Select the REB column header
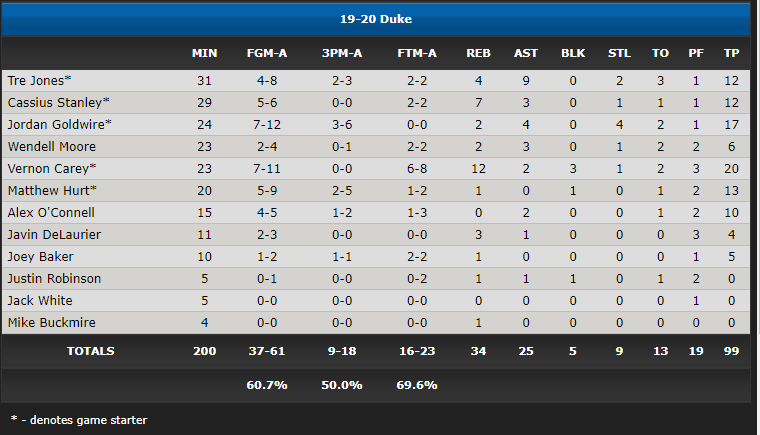The image size is (760, 435). 478,53
